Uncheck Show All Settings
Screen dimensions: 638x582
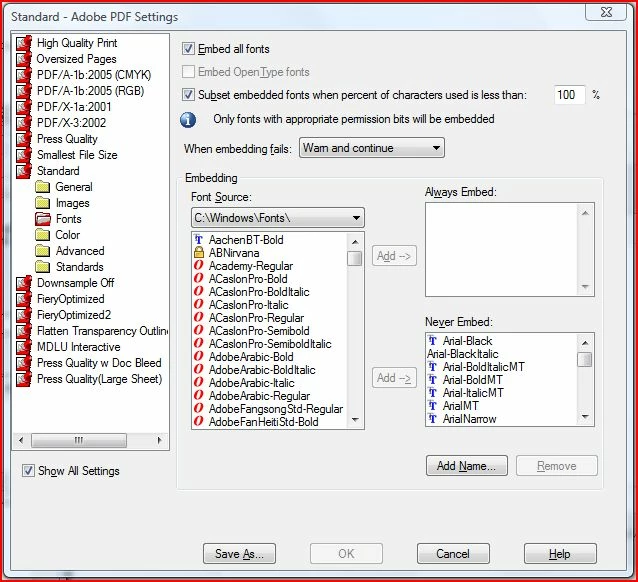coord(28,471)
